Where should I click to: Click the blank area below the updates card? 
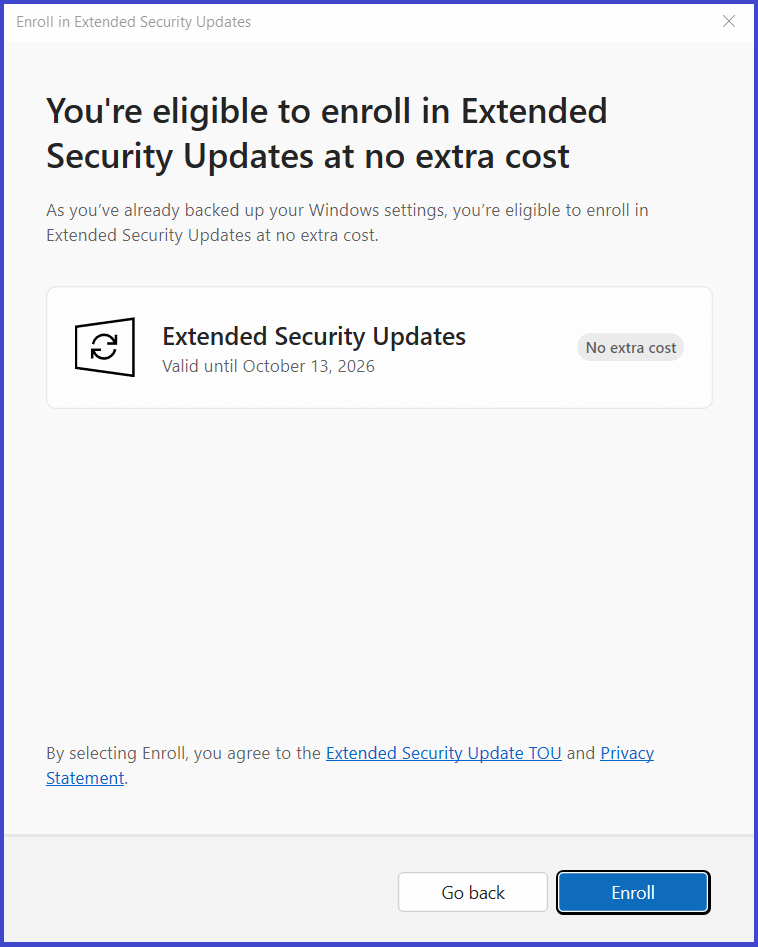(x=379, y=574)
